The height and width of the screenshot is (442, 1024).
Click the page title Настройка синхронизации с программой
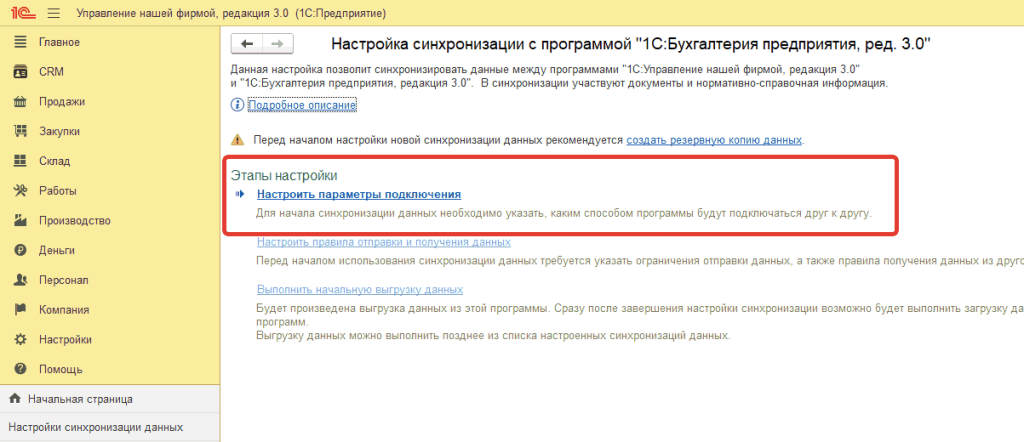(x=631, y=44)
